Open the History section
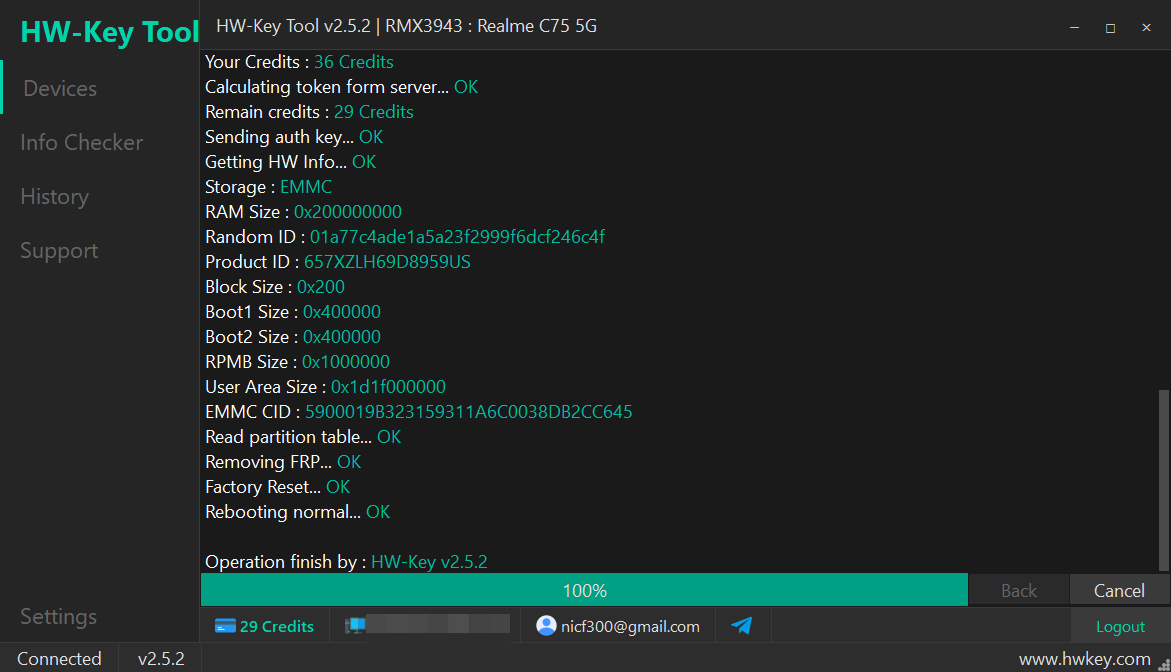The width and height of the screenshot is (1171, 672). pyautogui.click(x=55, y=196)
